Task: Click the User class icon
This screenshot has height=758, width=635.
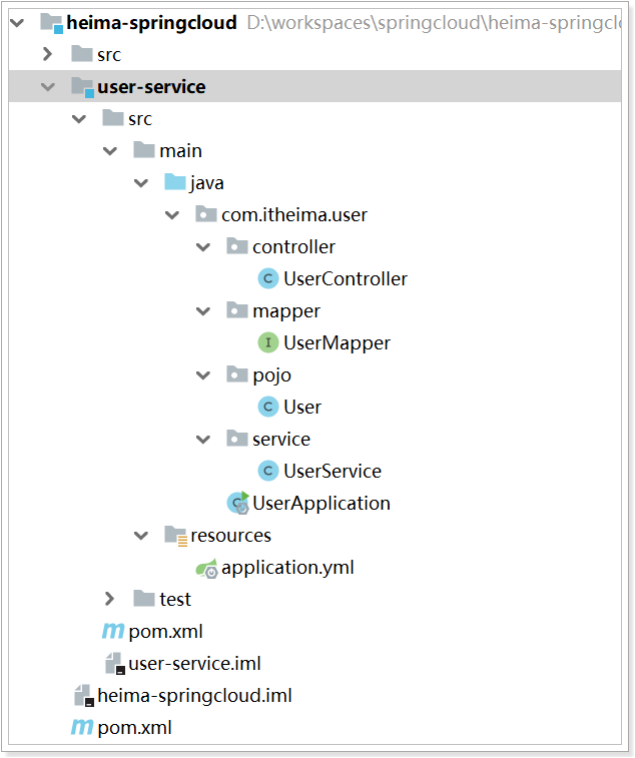Action: [x=267, y=407]
